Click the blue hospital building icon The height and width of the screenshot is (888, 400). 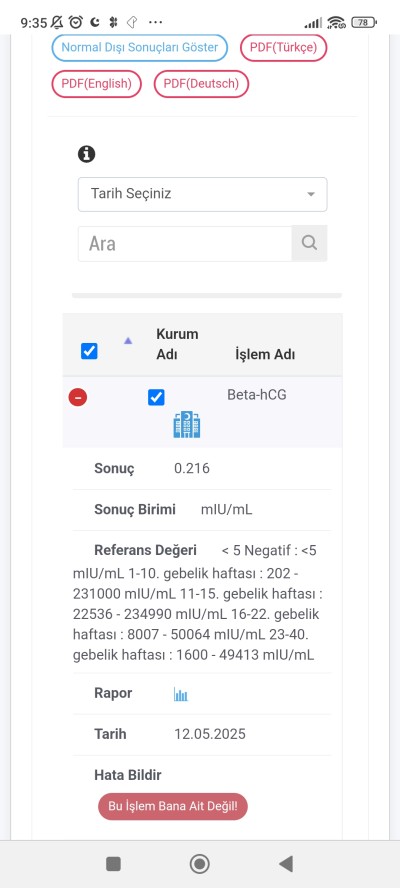click(187, 425)
